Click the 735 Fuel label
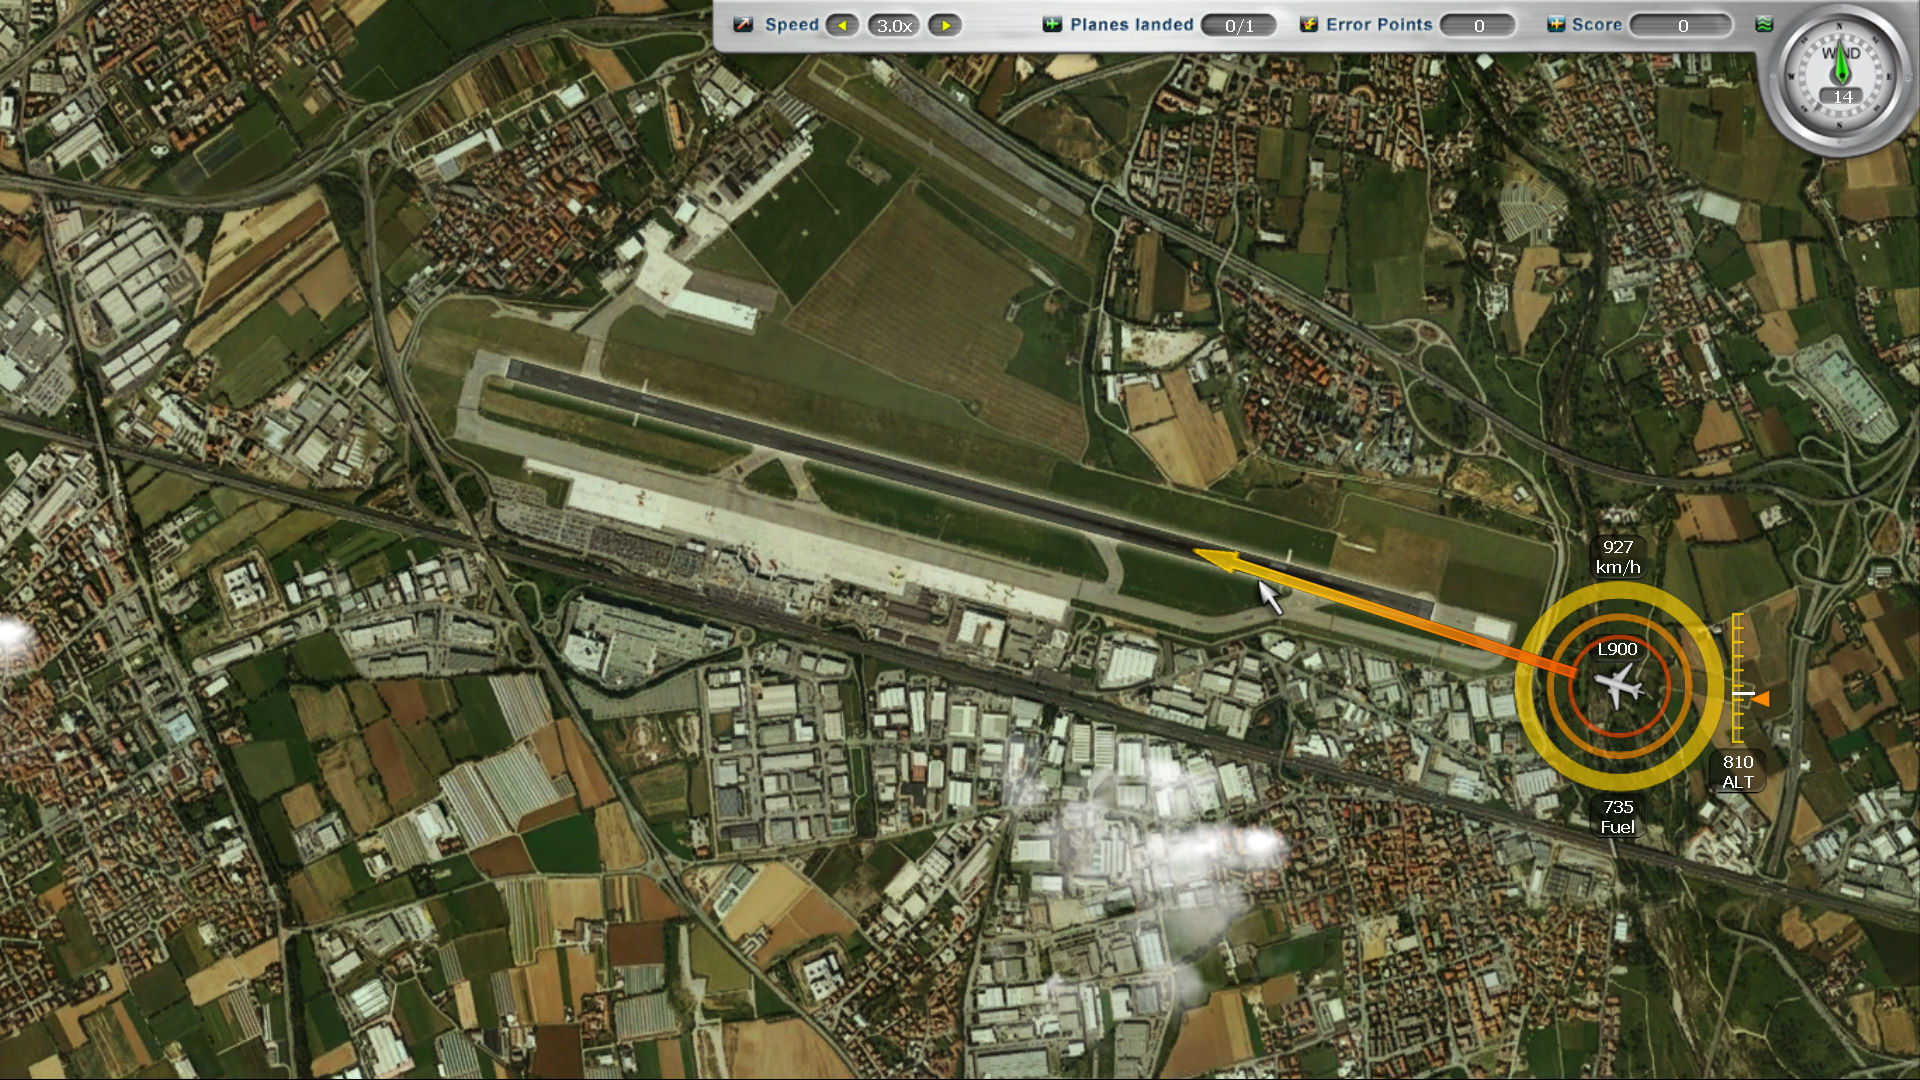Screen dimensions: 1920x1080 point(1617,816)
